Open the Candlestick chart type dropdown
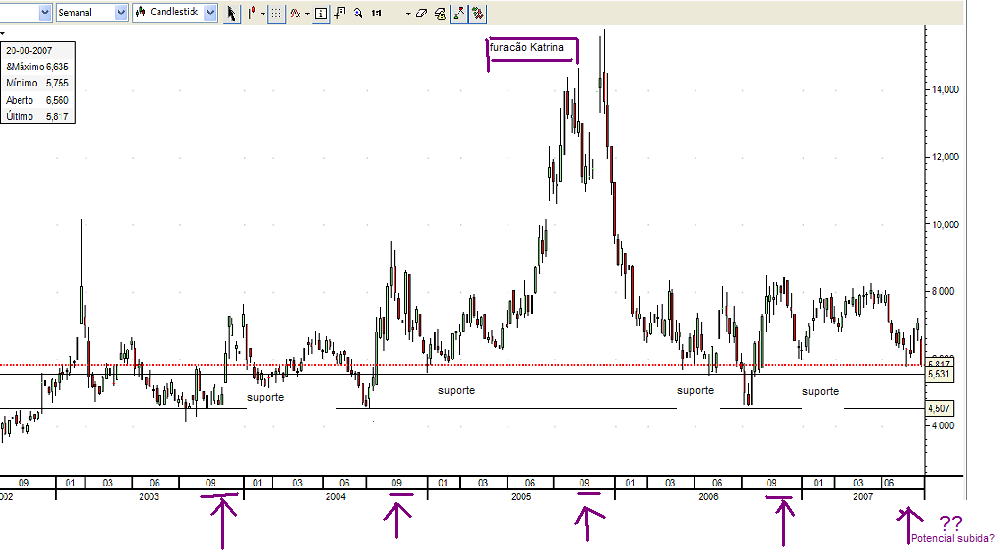 tap(210, 12)
